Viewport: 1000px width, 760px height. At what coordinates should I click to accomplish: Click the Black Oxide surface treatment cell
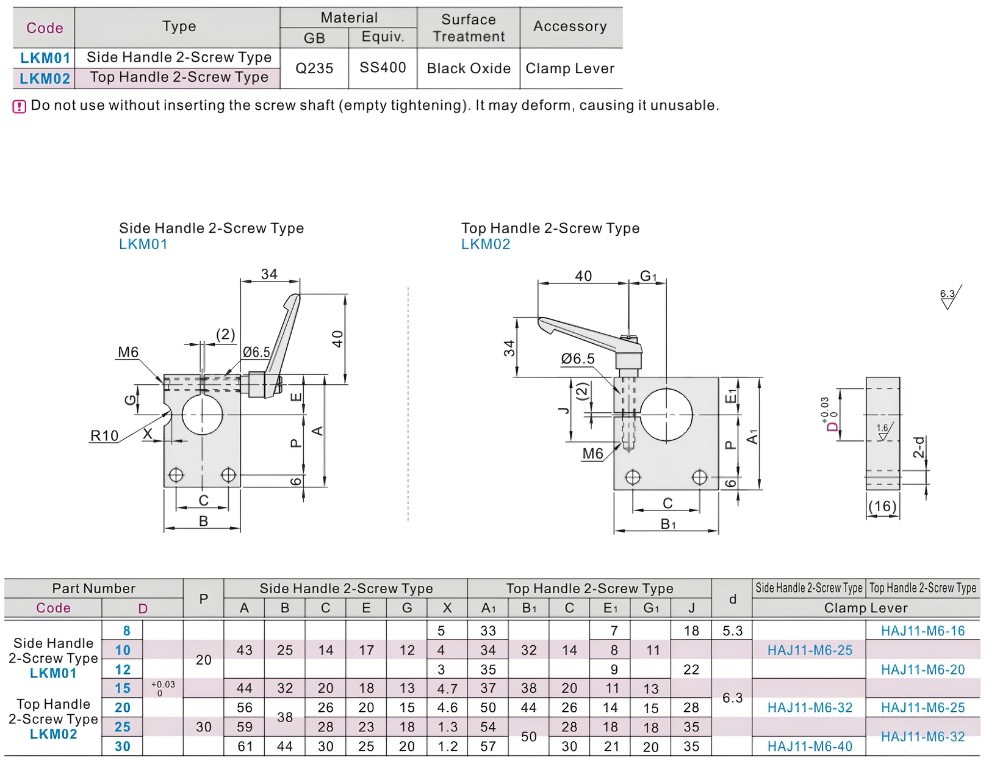(469, 68)
